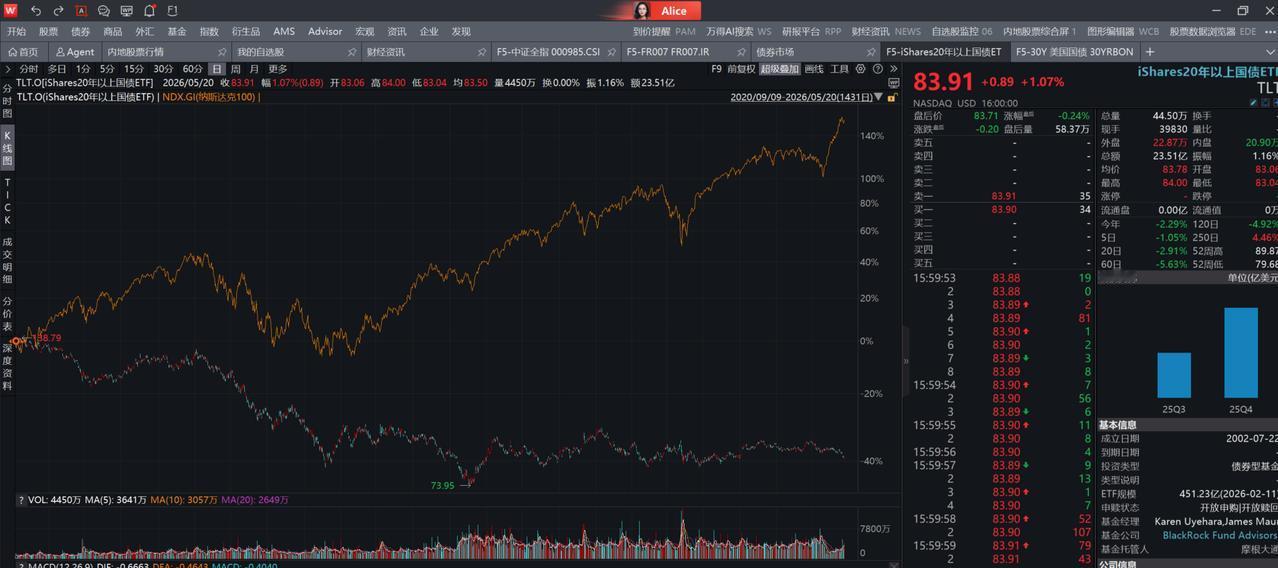Click pin icon on 财经资讯 tab
Image resolution: width=1278 pixels, height=568 pixels.
click(482, 52)
